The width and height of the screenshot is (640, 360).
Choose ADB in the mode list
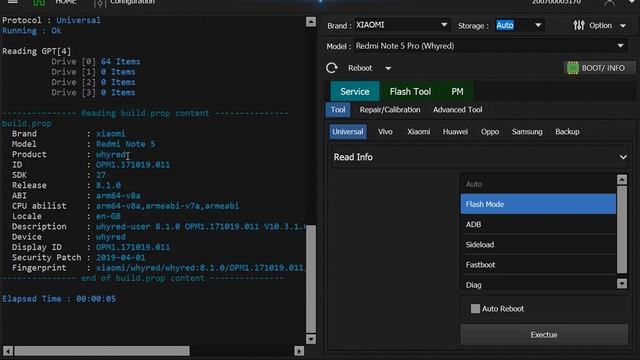(x=538, y=224)
